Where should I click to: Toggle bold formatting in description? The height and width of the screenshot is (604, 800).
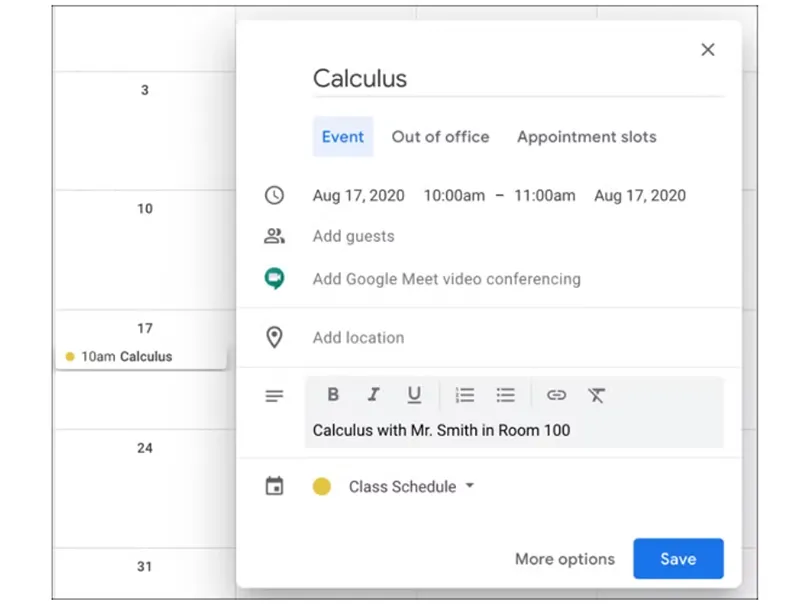[x=332, y=395]
